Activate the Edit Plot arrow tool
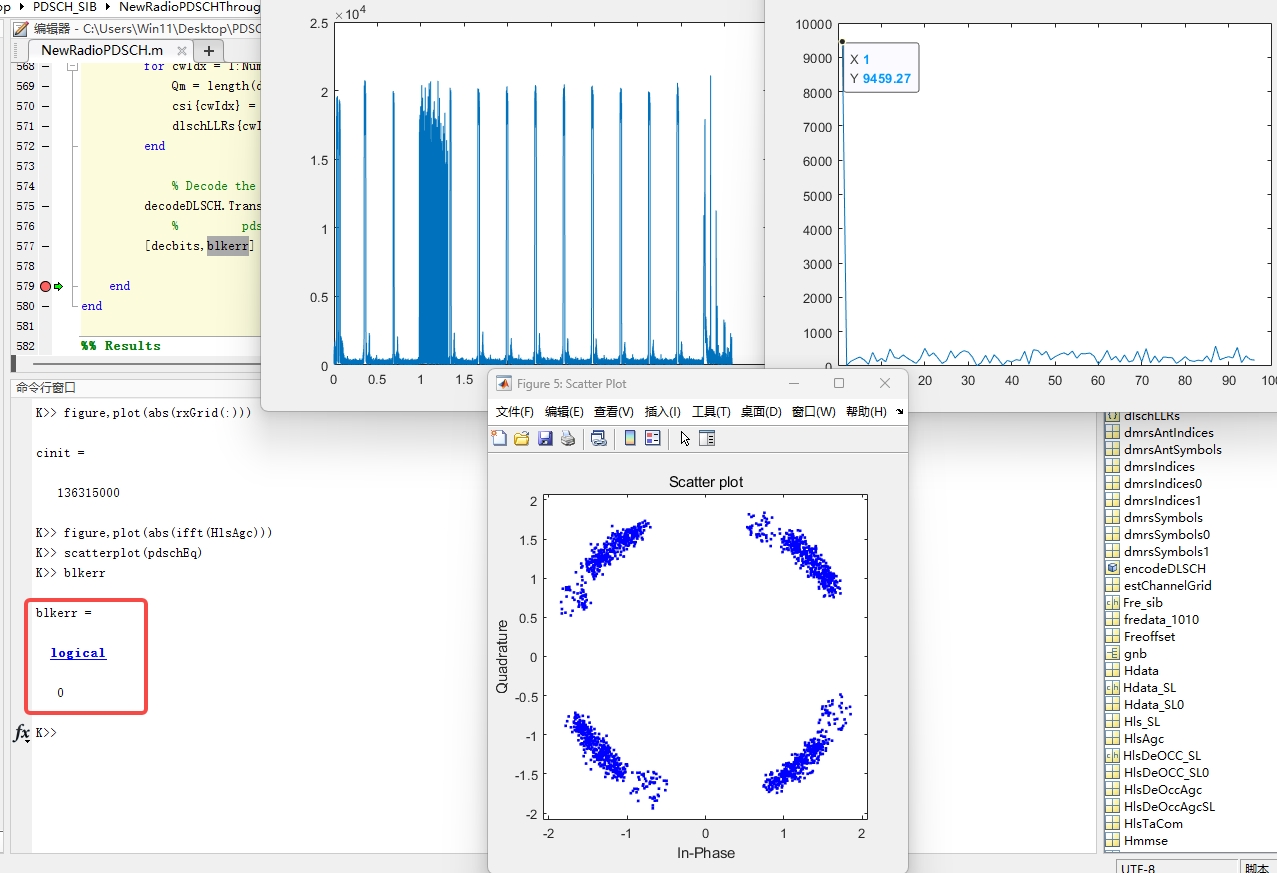Screen dimensions: 1277x873 click(x=685, y=438)
